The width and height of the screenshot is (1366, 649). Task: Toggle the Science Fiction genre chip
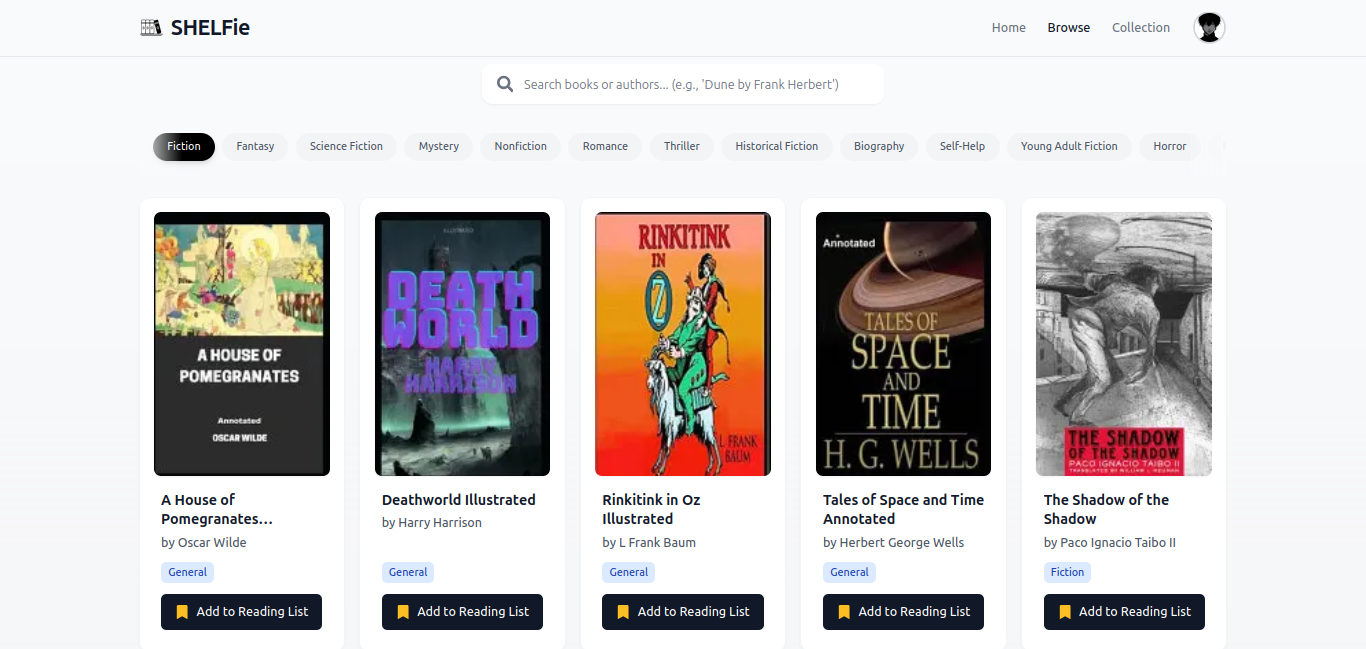coord(346,146)
